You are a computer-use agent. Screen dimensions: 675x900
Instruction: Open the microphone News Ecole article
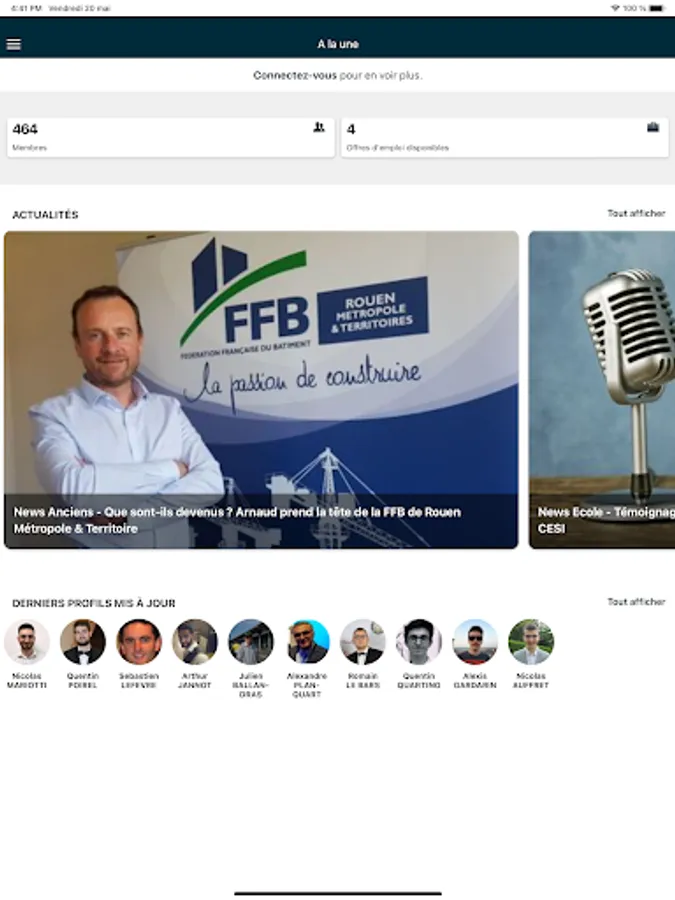tap(602, 390)
